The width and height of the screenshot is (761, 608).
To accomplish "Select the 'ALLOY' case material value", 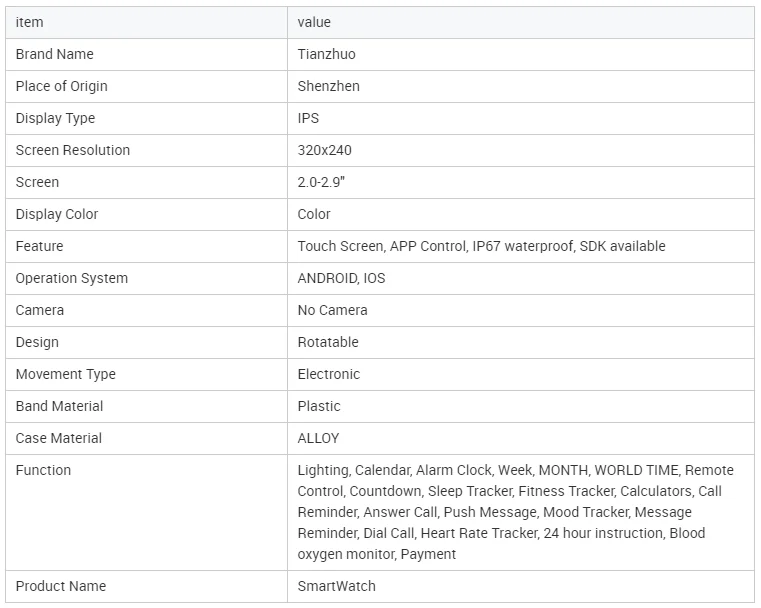I will coord(318,438).
